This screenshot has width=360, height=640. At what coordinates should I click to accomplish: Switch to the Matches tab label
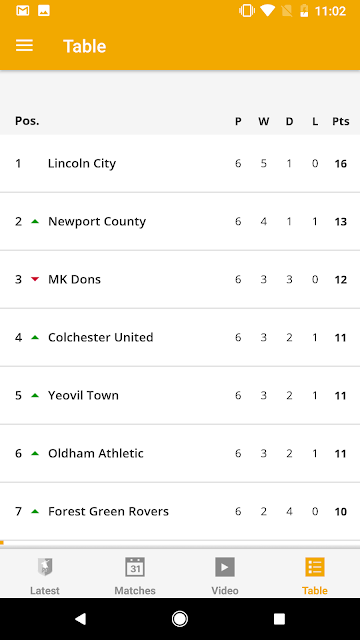click(x=135, y=590)
